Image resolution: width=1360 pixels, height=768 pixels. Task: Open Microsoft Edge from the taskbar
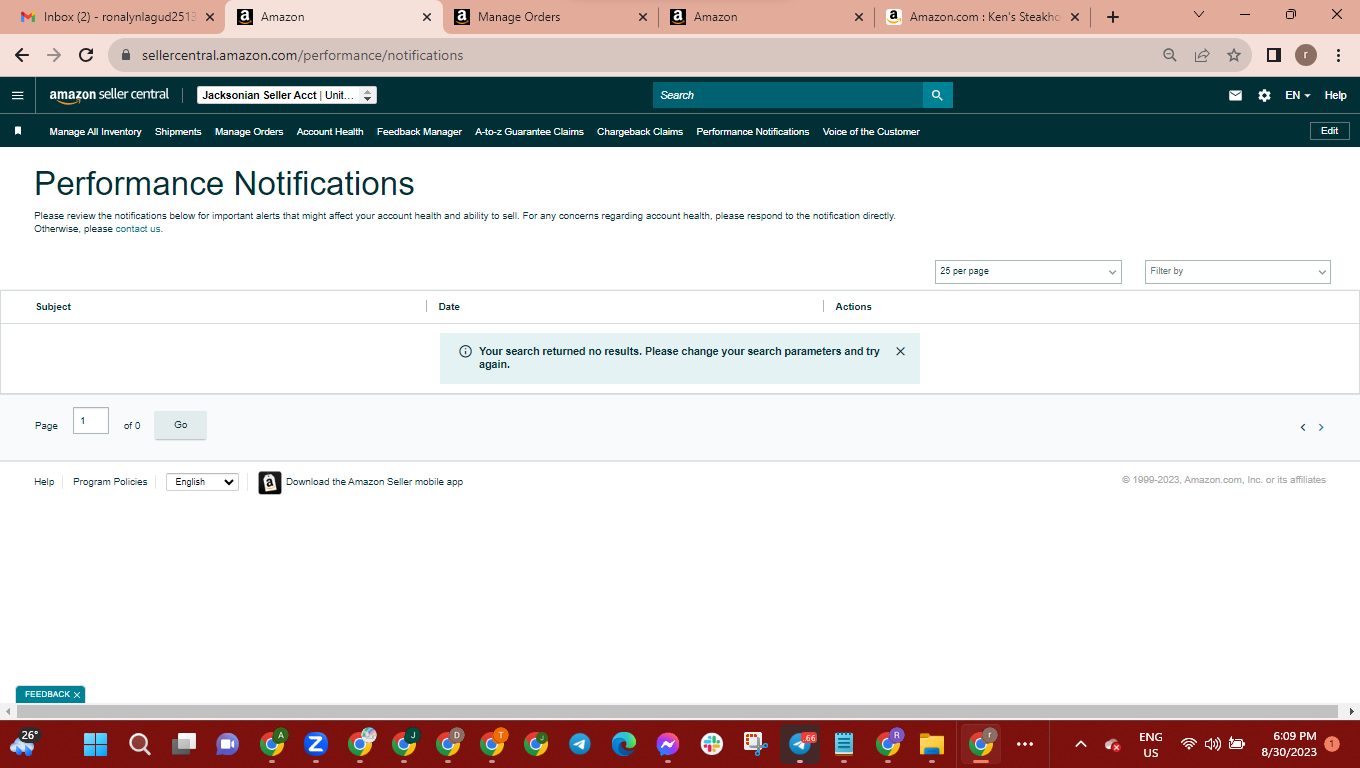tap(624, 744)
